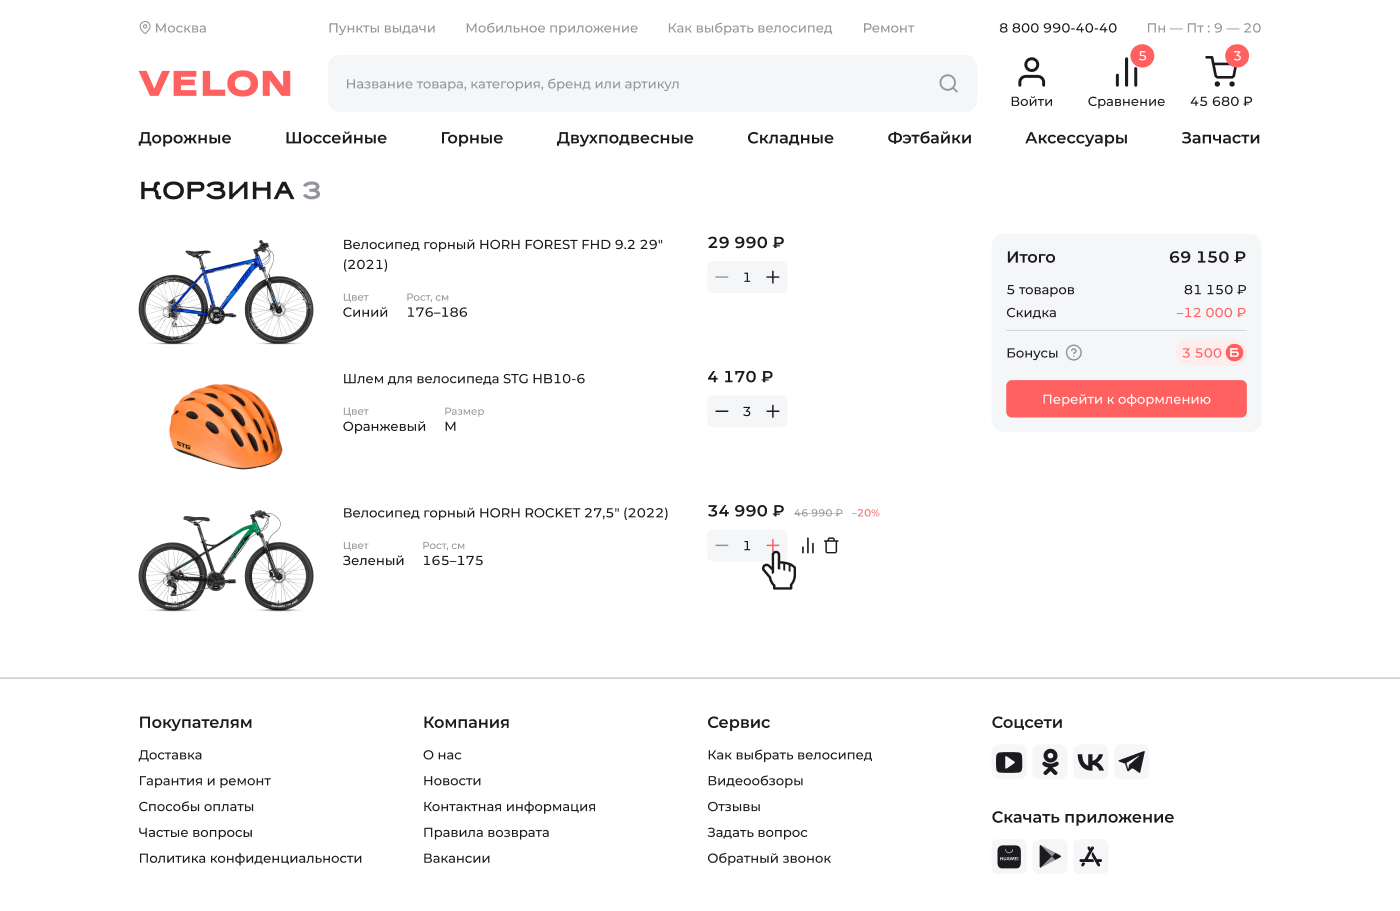Viewport: 1400px width, 911px height.
Task: Open the Сравнение comparison icon
Action: pos(1126,73)
